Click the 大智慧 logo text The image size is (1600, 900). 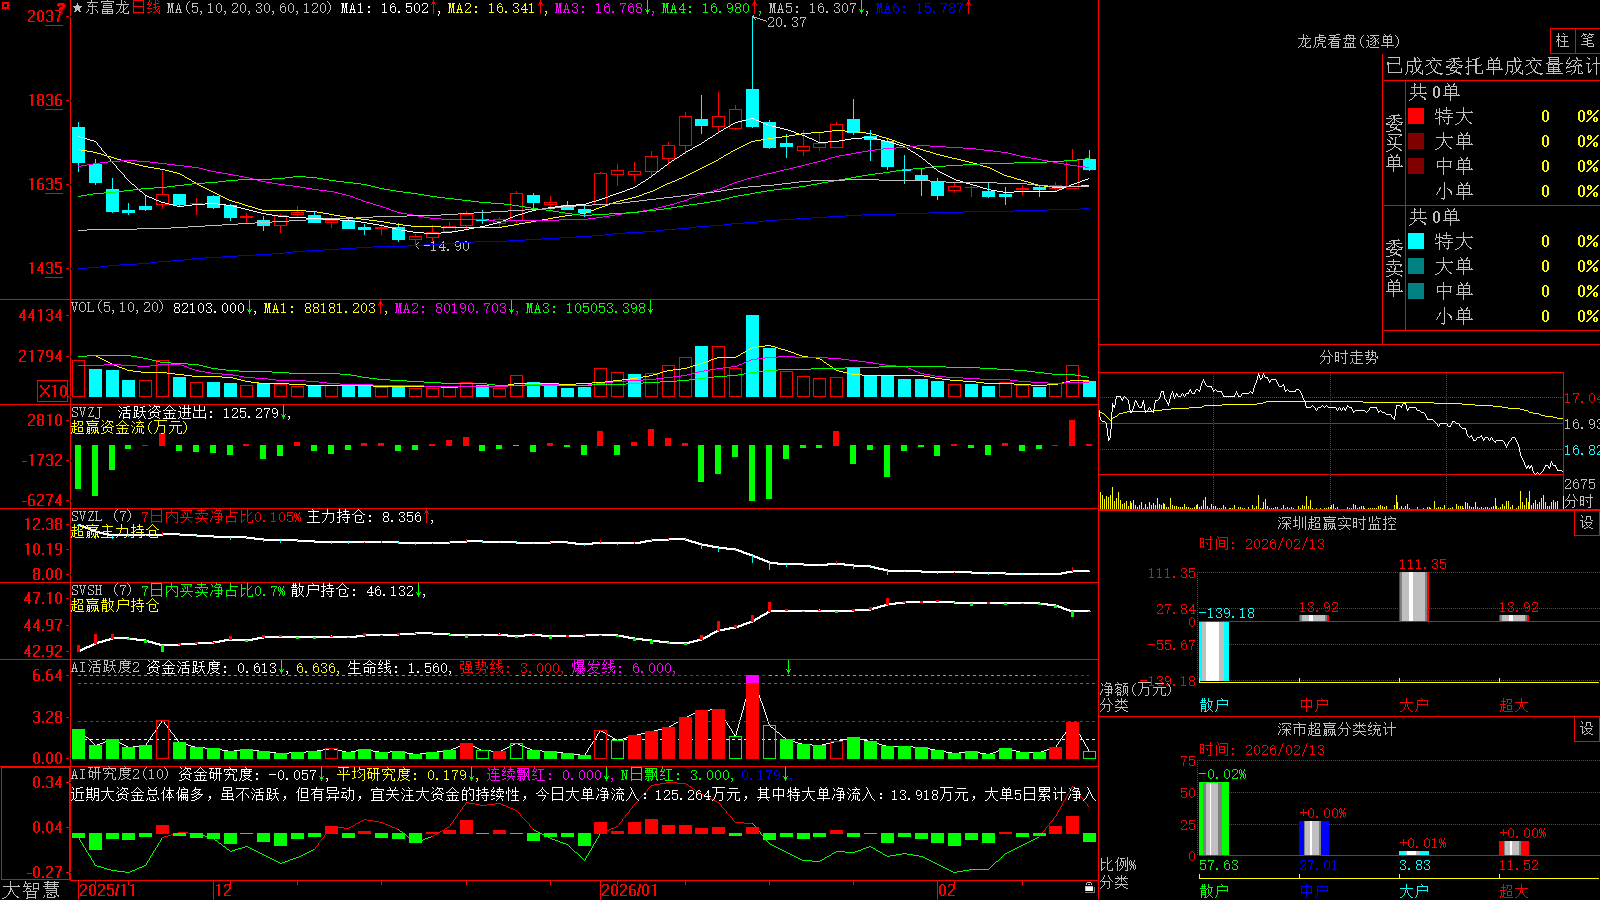point(31,890)
